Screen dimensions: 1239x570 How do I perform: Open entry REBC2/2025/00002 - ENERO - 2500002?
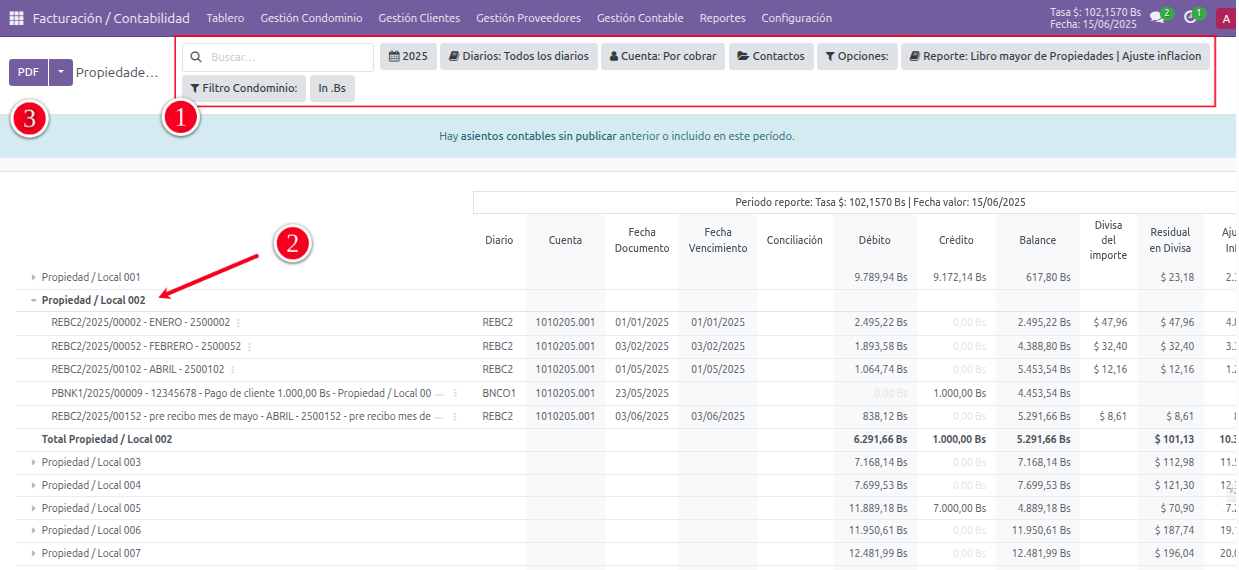coord(141,323)
